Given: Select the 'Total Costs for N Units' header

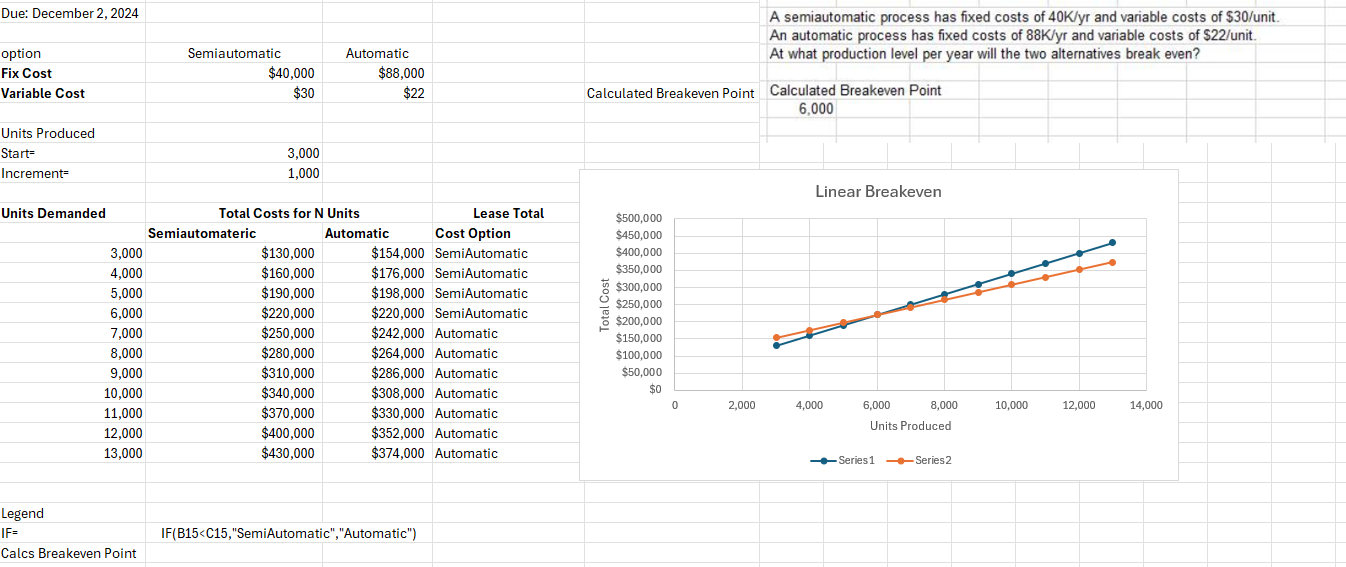Looking at the screenshot, I should pos(289,213).
